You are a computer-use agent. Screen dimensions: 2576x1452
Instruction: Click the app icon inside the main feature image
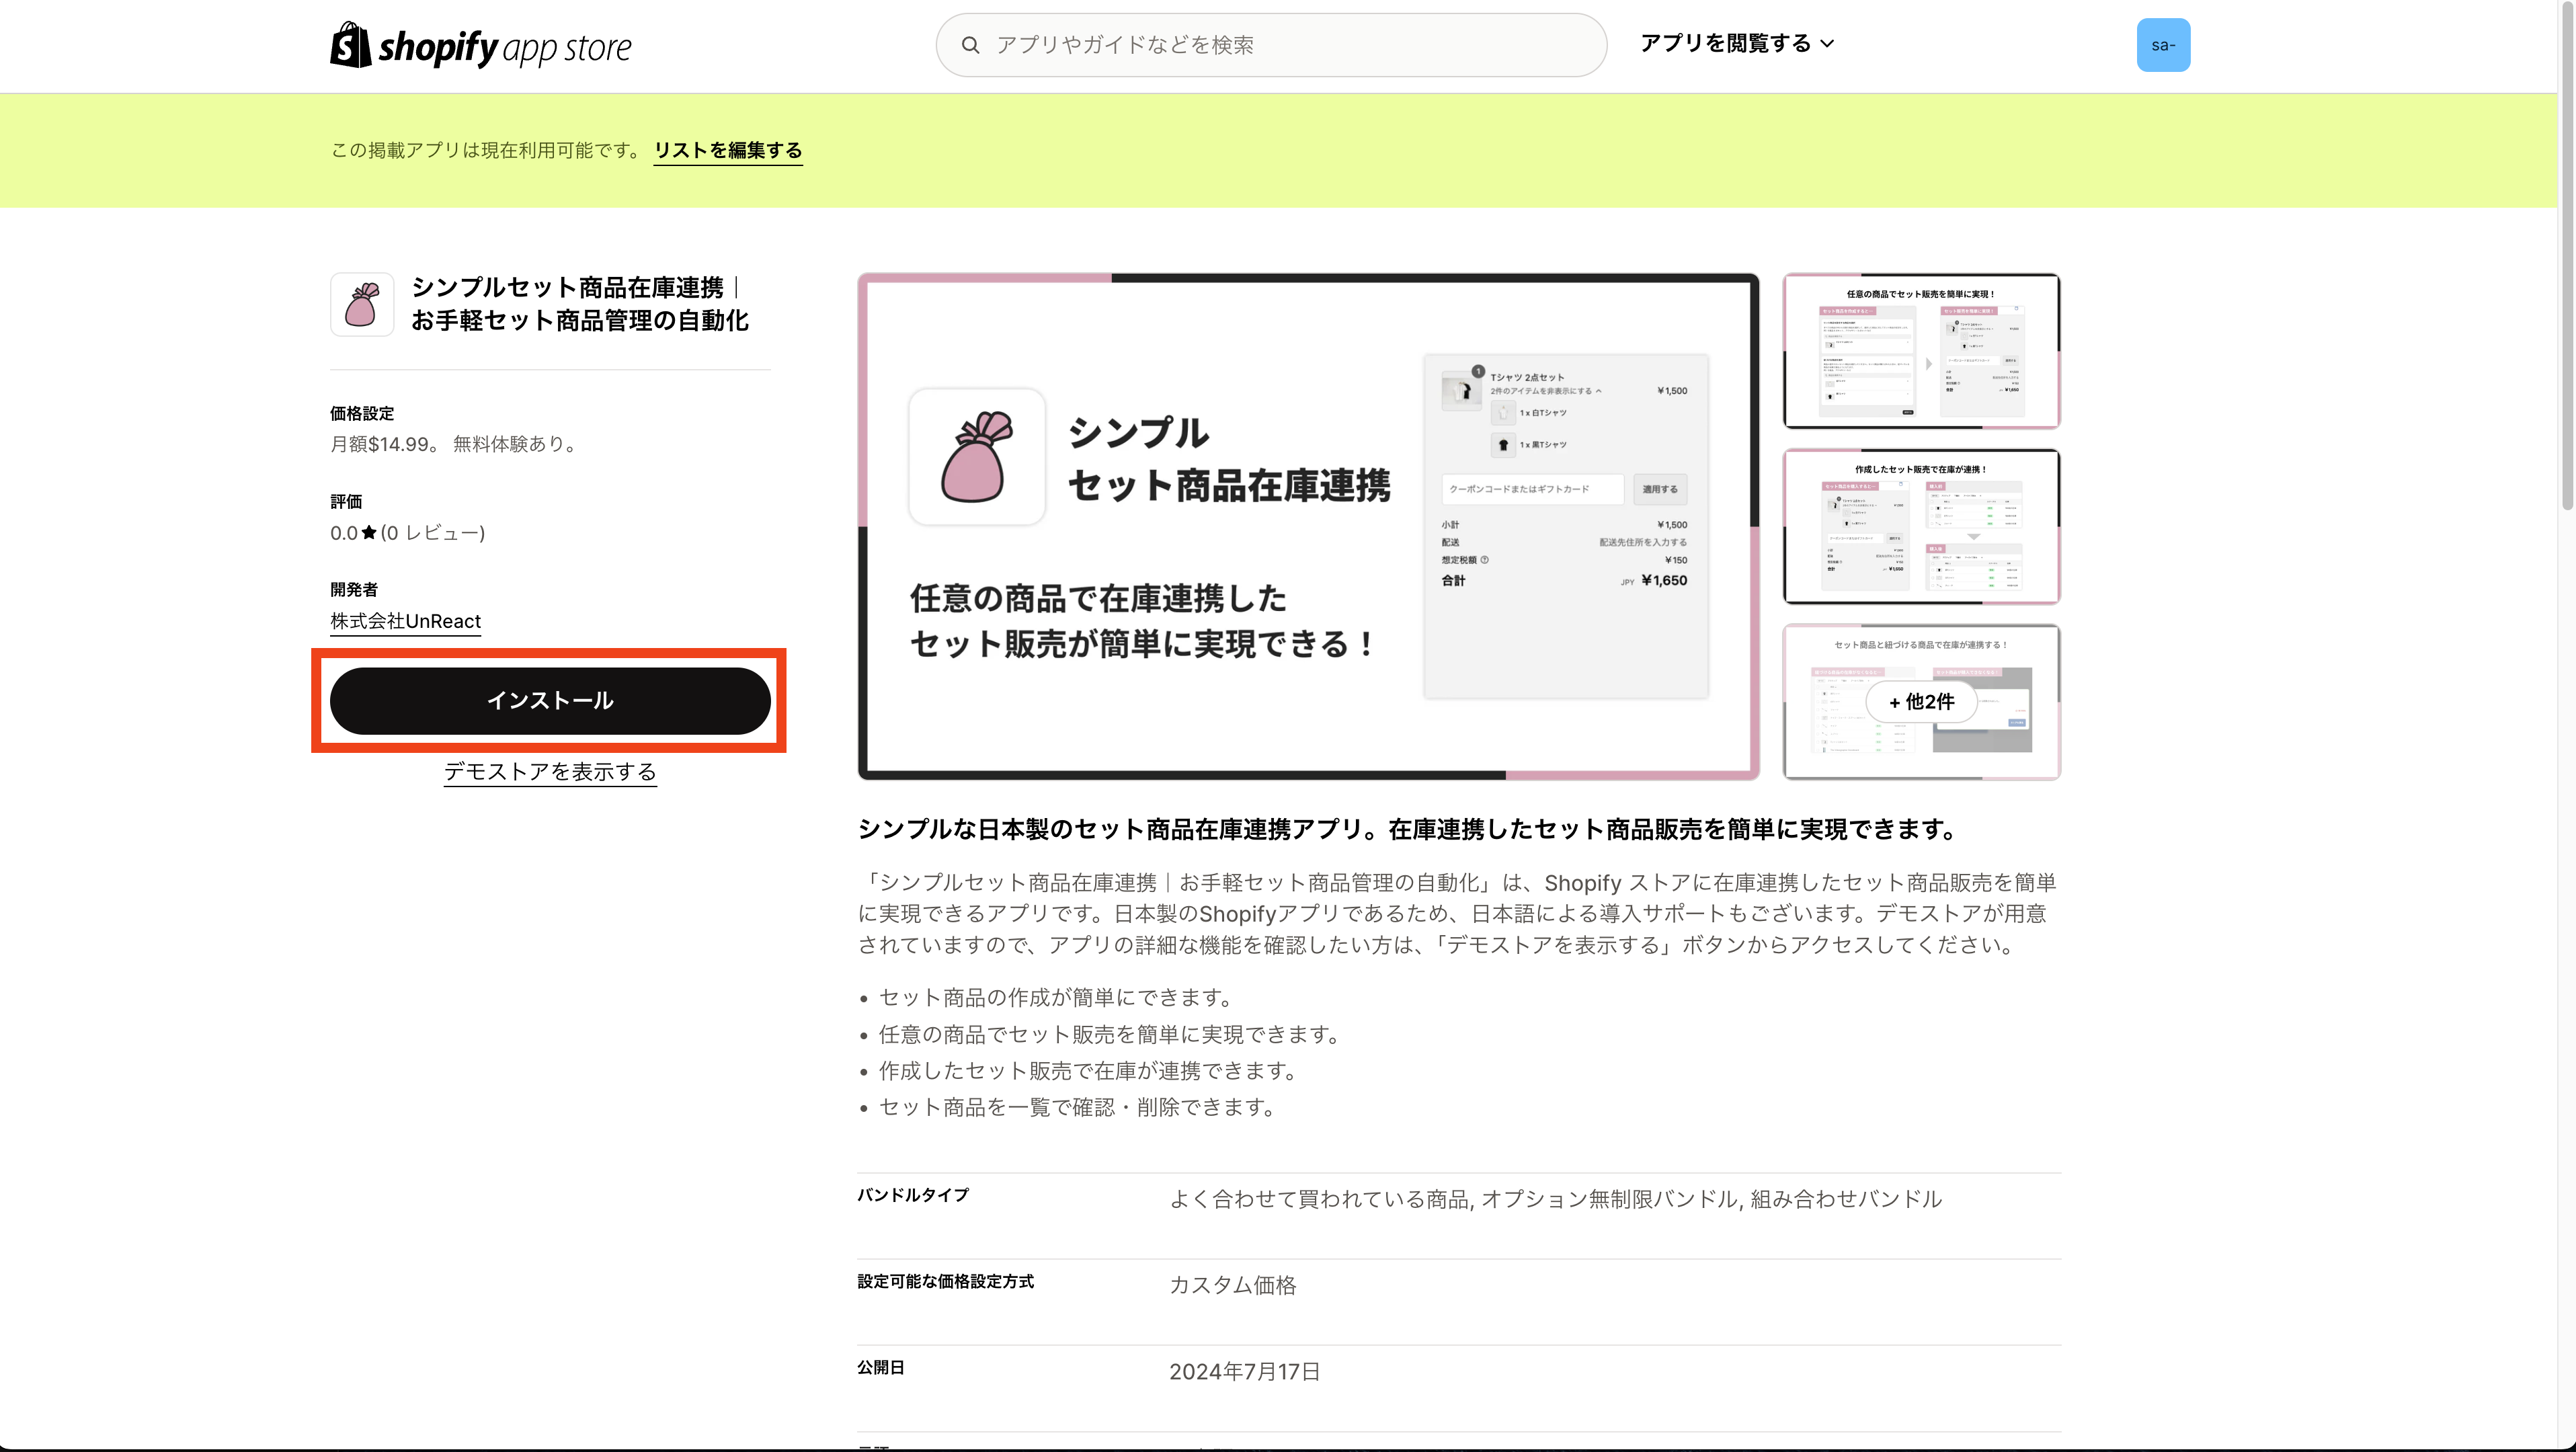click(x=976, y=457)
